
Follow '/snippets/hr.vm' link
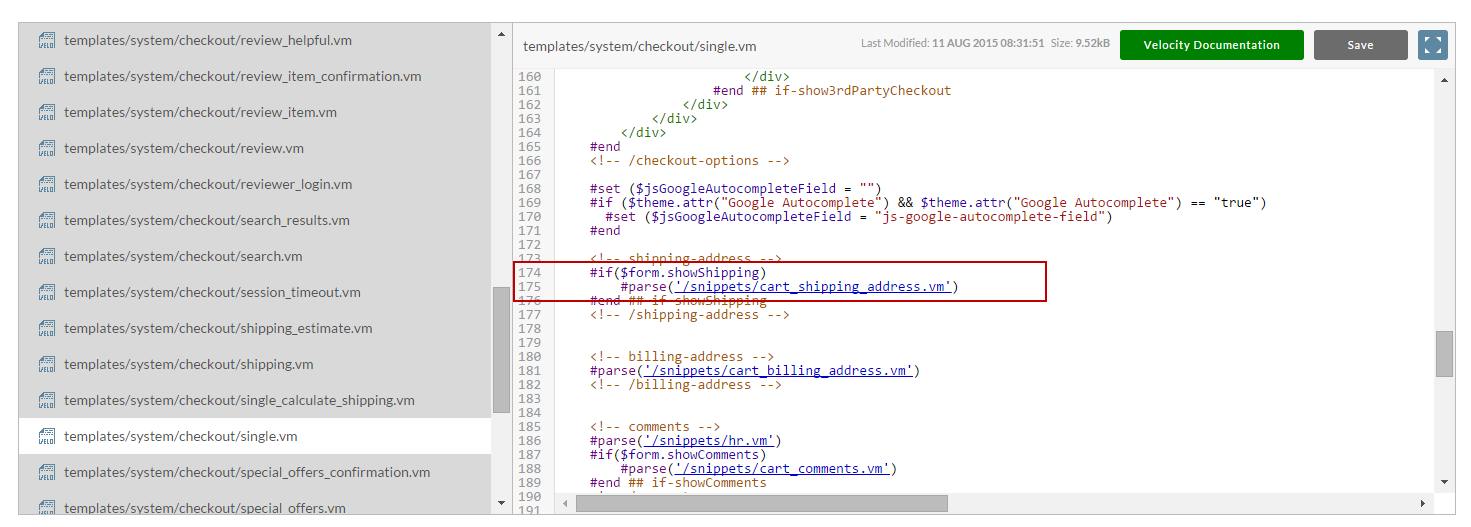[708, 441]
